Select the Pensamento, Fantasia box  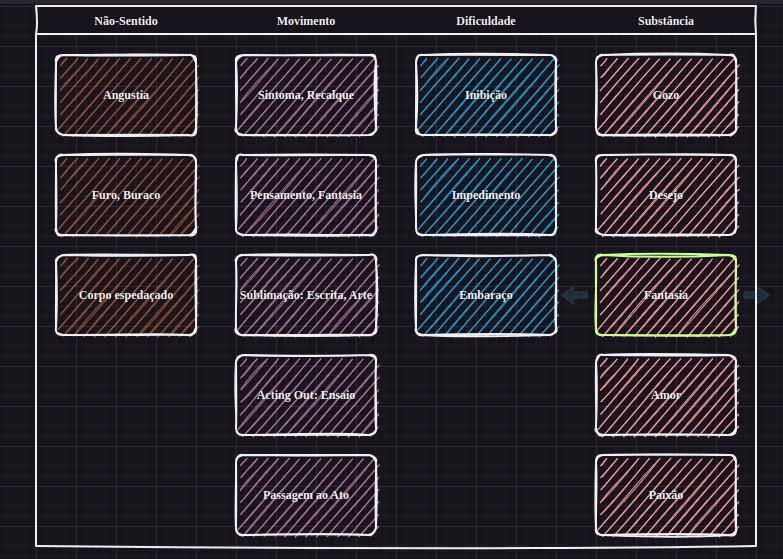306,195
